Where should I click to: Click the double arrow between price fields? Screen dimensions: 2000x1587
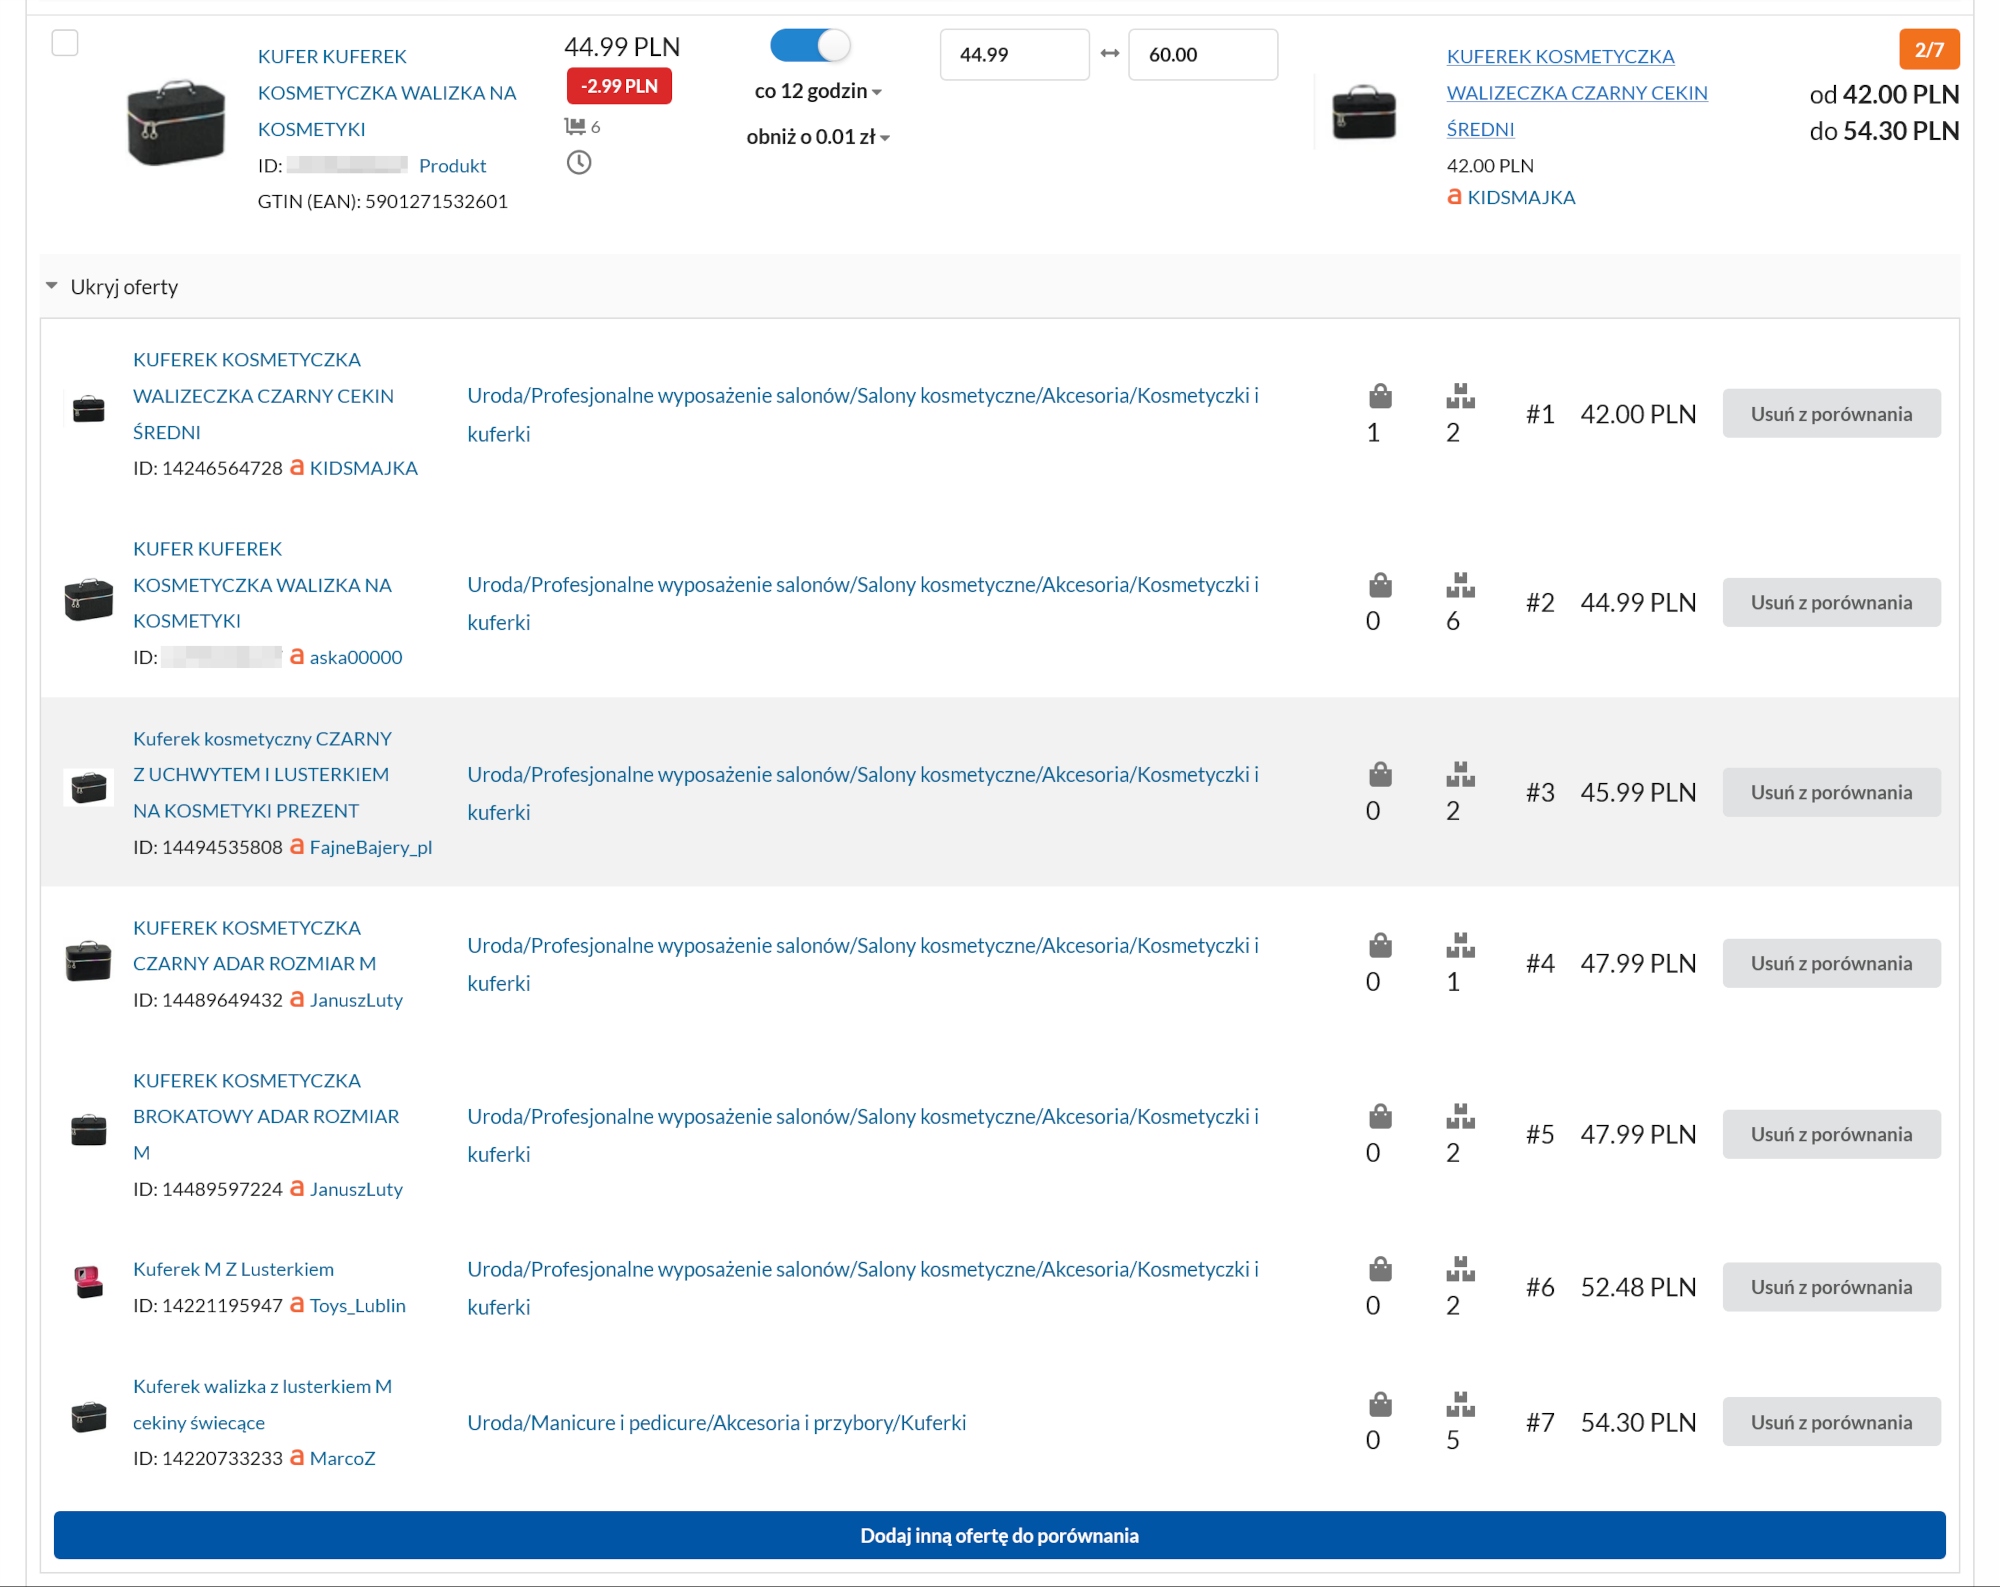tap(1109, 54)
